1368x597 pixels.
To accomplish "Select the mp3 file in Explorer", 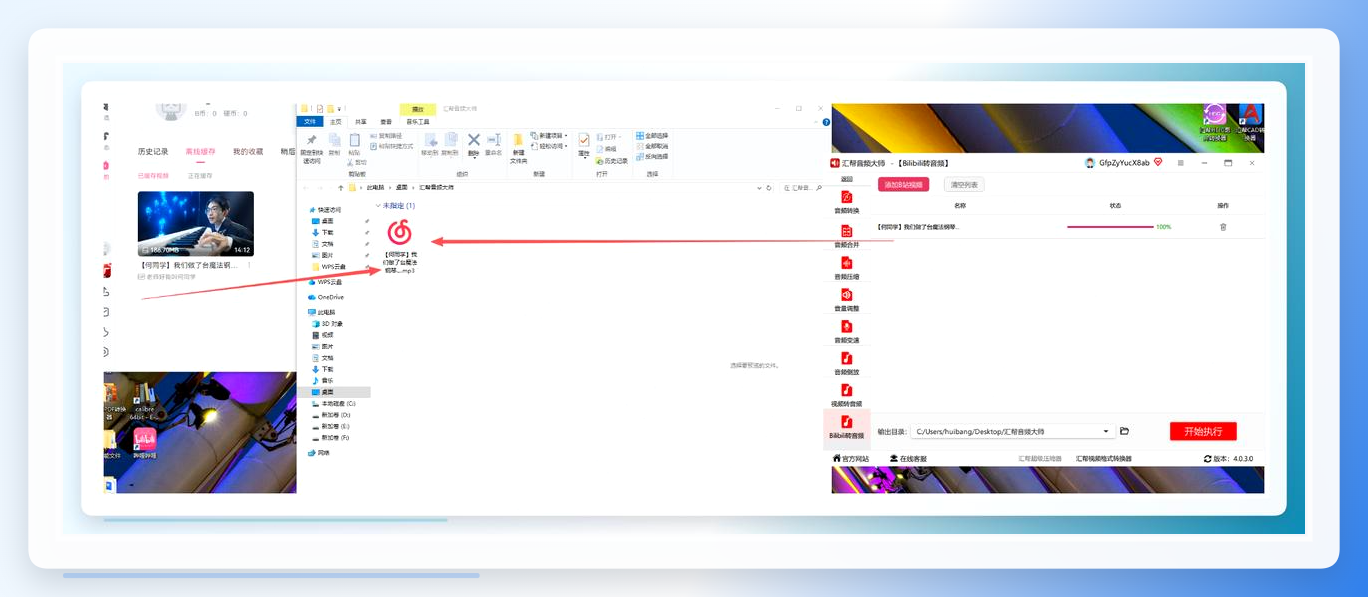I will click(x=399, y=247).
